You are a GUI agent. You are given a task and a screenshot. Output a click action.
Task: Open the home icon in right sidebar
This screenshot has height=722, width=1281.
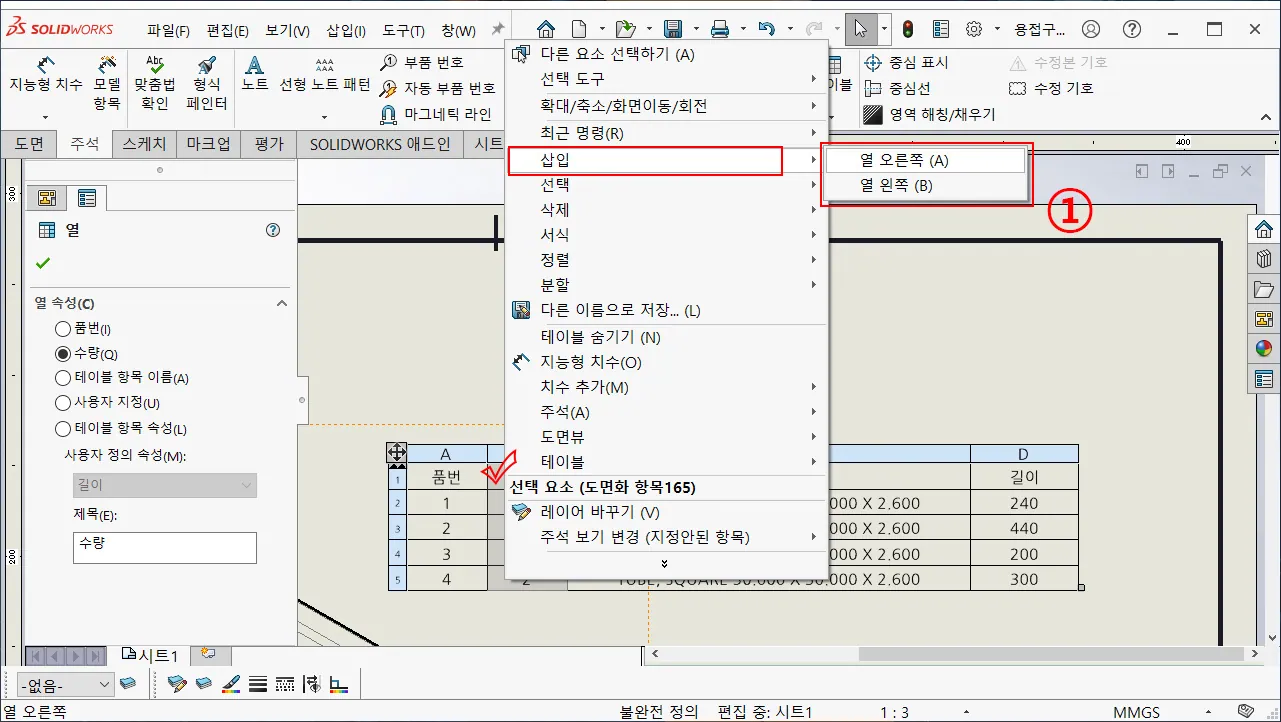pyautogui.click(x=1263, y=228)
